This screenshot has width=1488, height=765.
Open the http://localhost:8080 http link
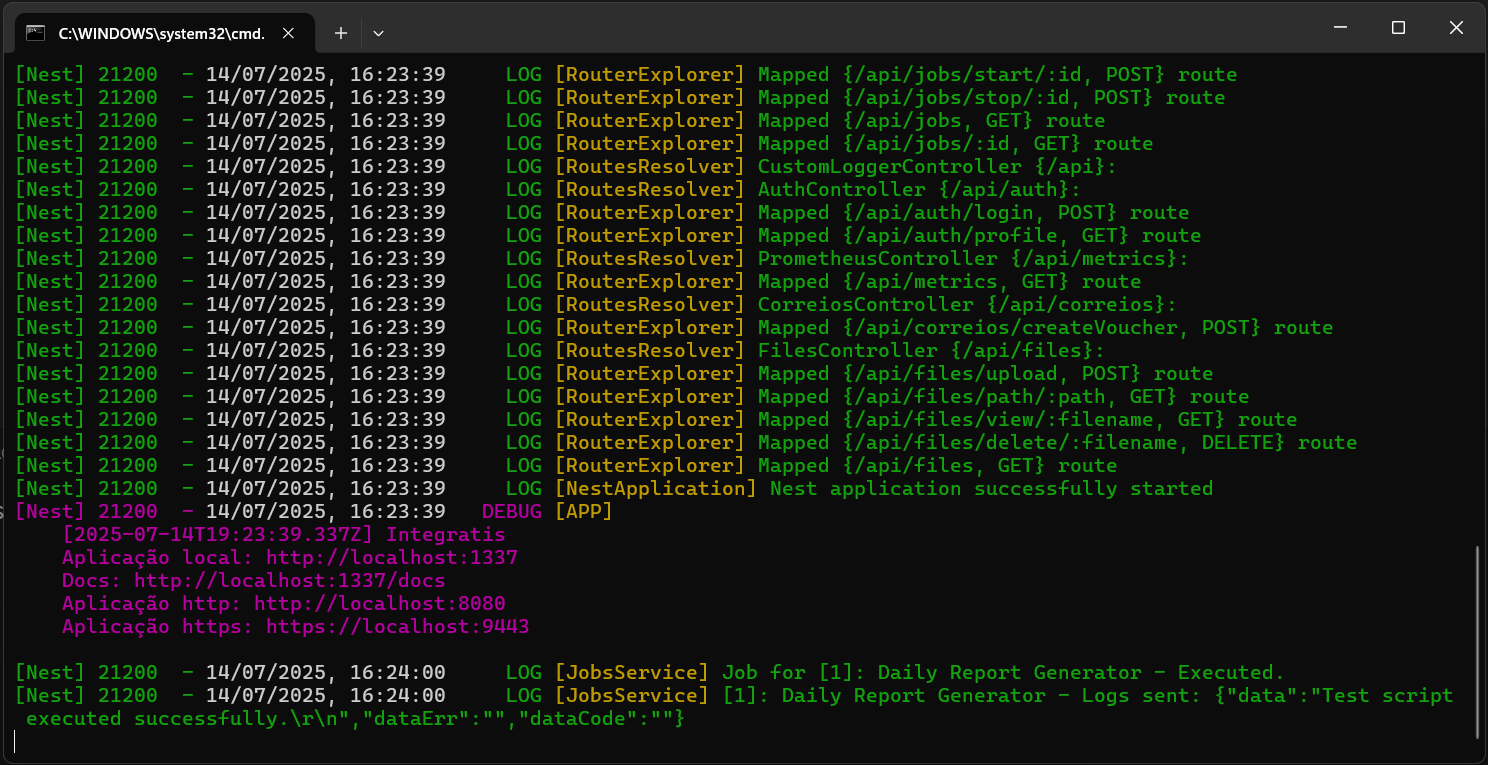[379, 604]
